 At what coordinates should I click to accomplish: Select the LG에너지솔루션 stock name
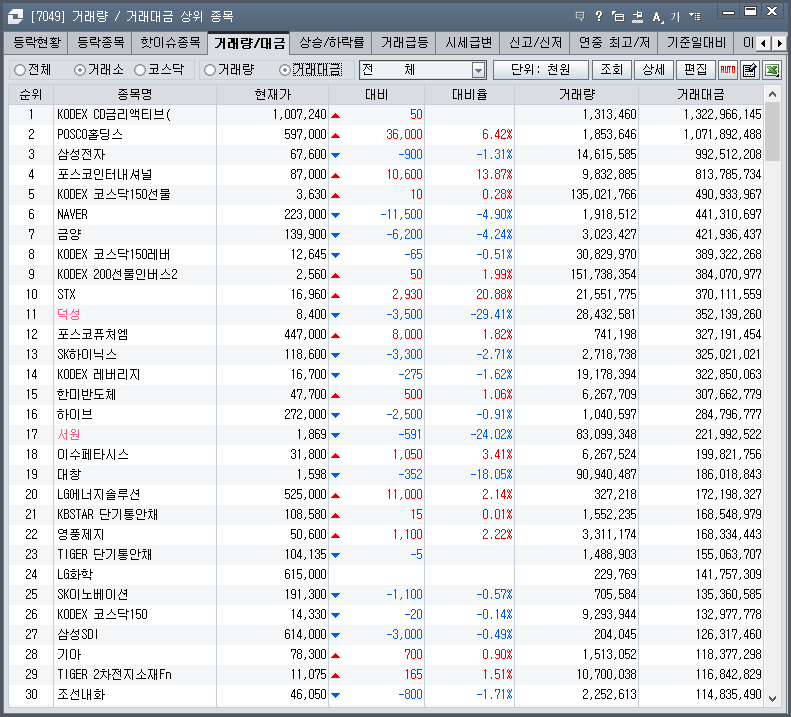pos(98,494)
